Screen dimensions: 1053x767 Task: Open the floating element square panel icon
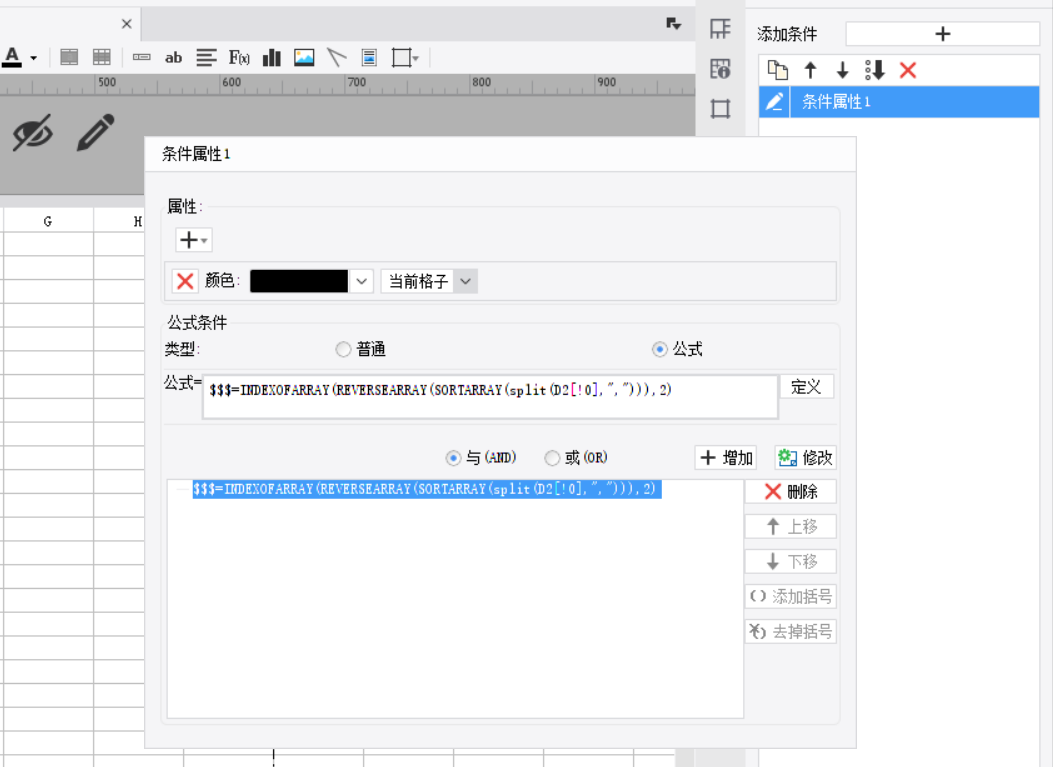pyautogui.click(x=720, y=108)
